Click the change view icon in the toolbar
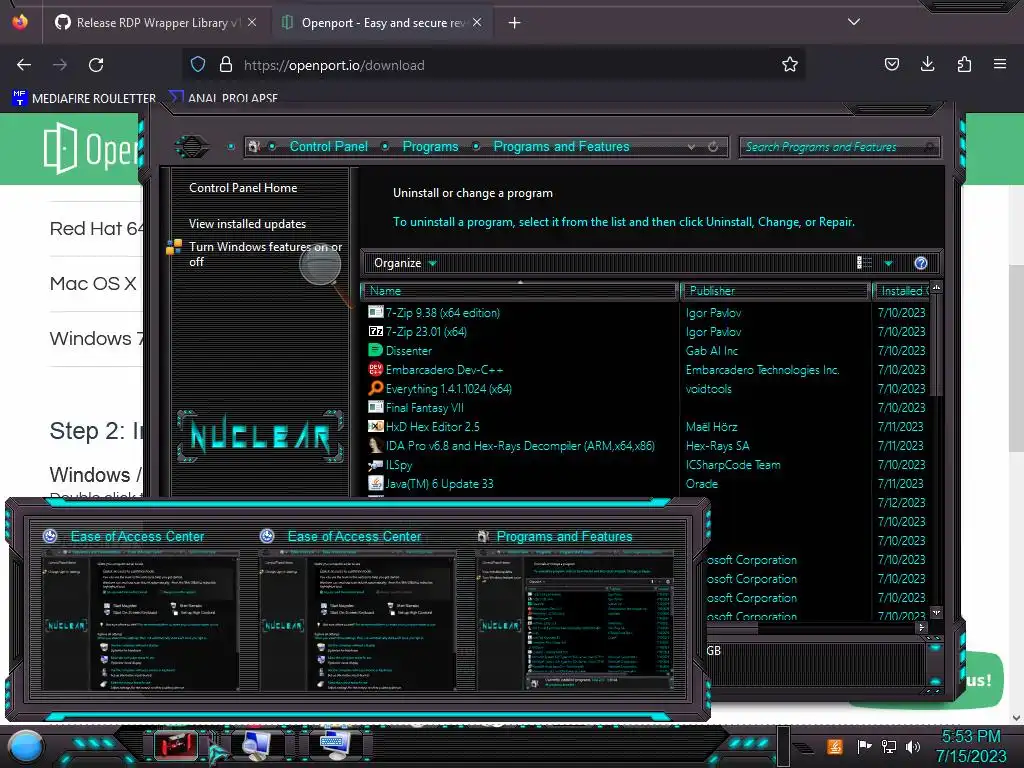The image size is (1024, 768). click(864, 263)
